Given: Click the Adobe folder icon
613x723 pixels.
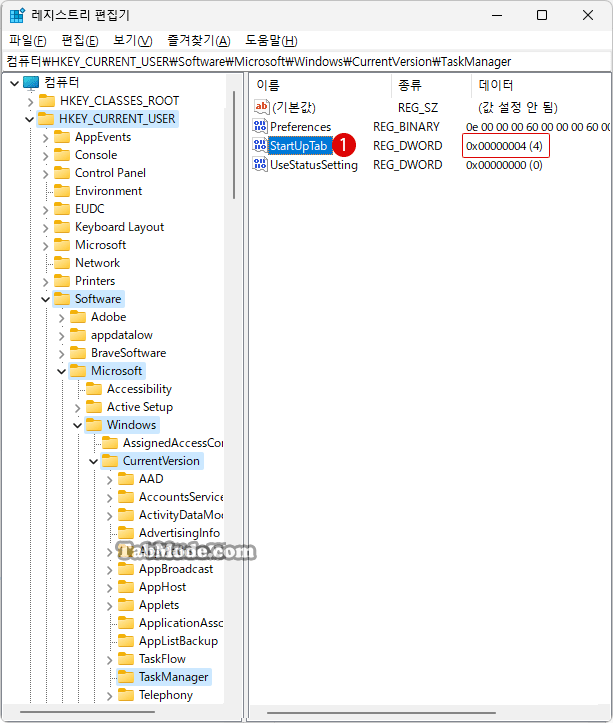Looking at the screenshot, I should click(78, 317).
